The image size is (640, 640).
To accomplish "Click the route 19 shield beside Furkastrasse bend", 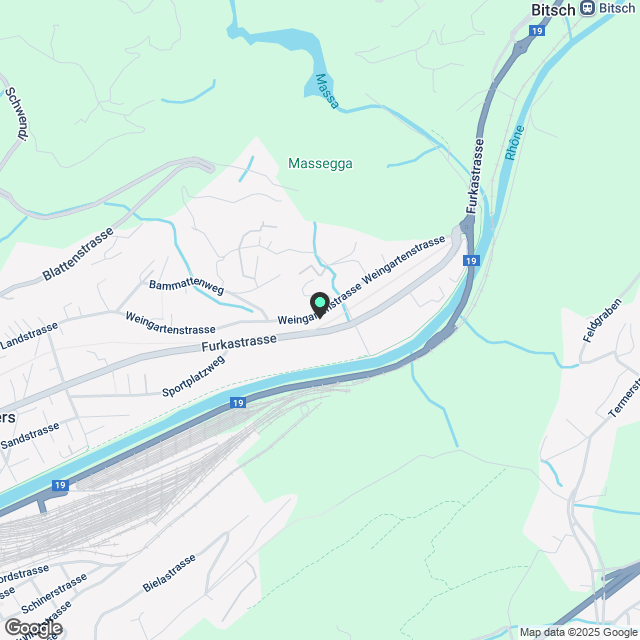I will pos(471,260).
